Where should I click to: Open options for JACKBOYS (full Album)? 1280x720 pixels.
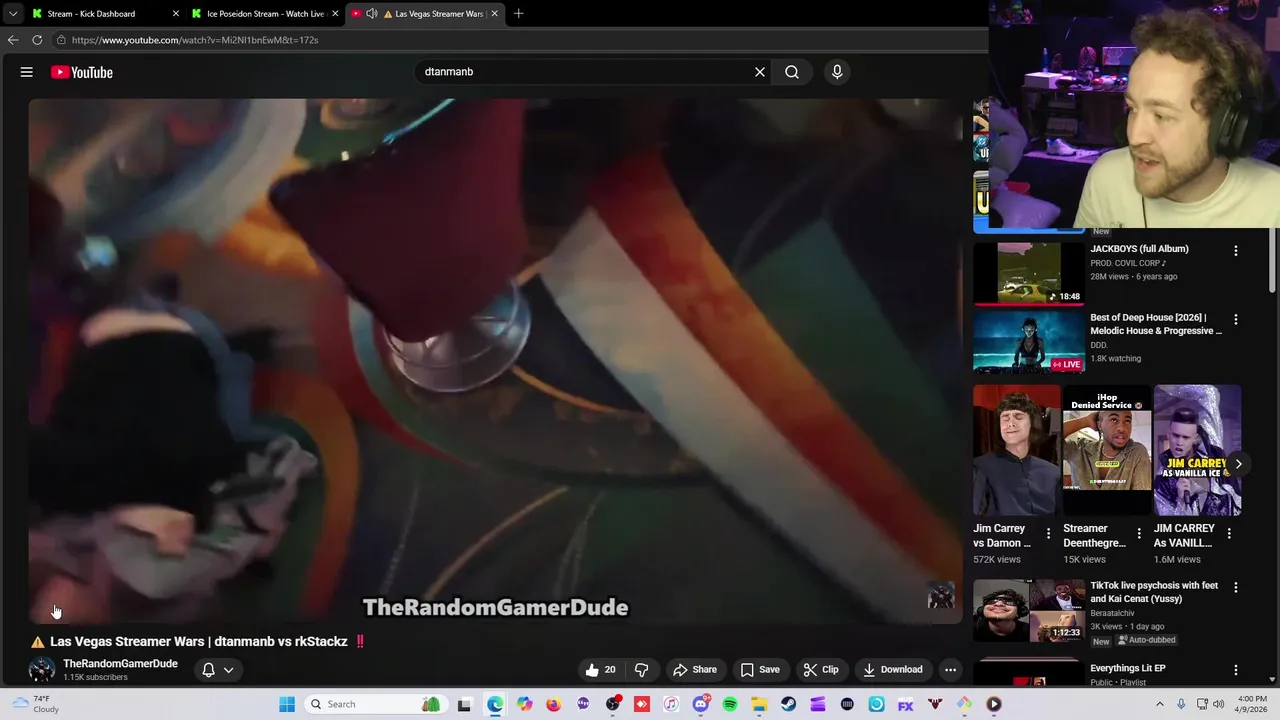(1236, 251)
